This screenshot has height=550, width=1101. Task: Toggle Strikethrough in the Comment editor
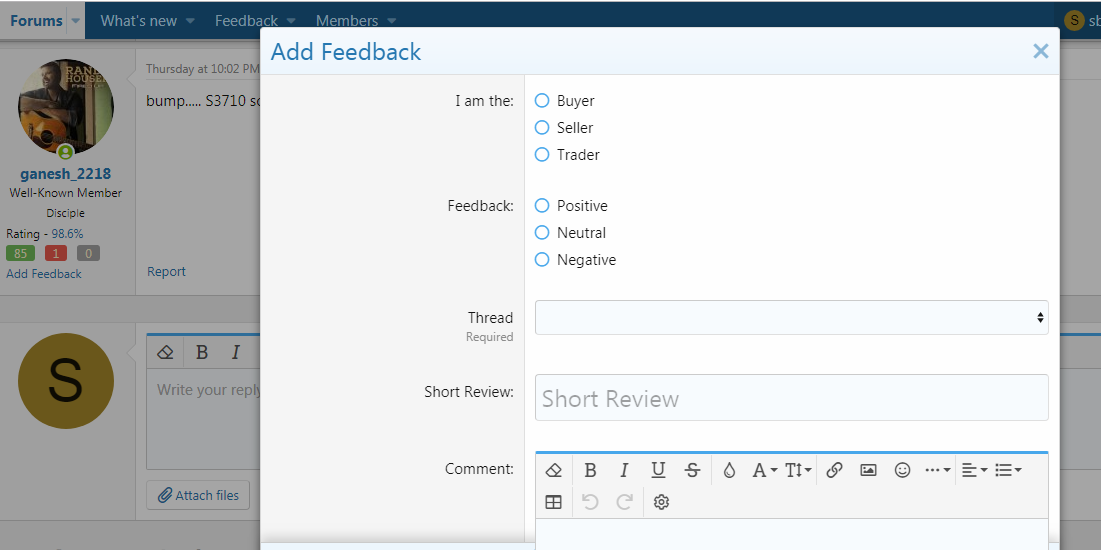pyautogui.click(x=692, y=470)
